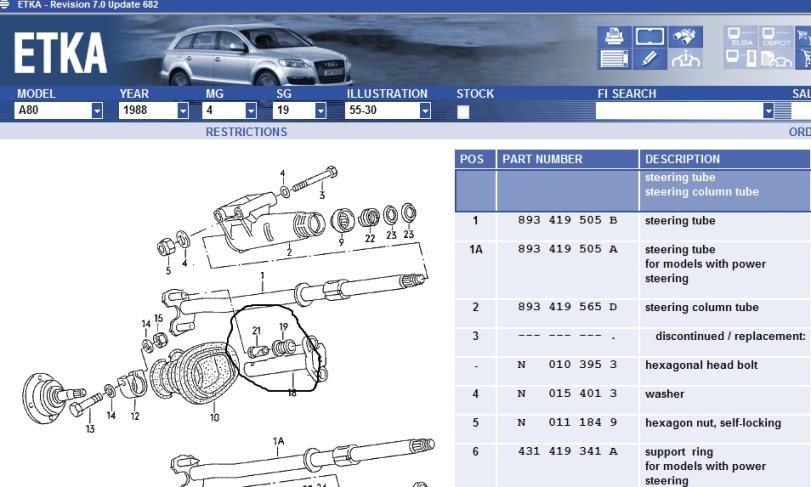This screenshot has height=487, width=811.
Task: Click callout 2 on column tube
Action: [x=289, y=252]
